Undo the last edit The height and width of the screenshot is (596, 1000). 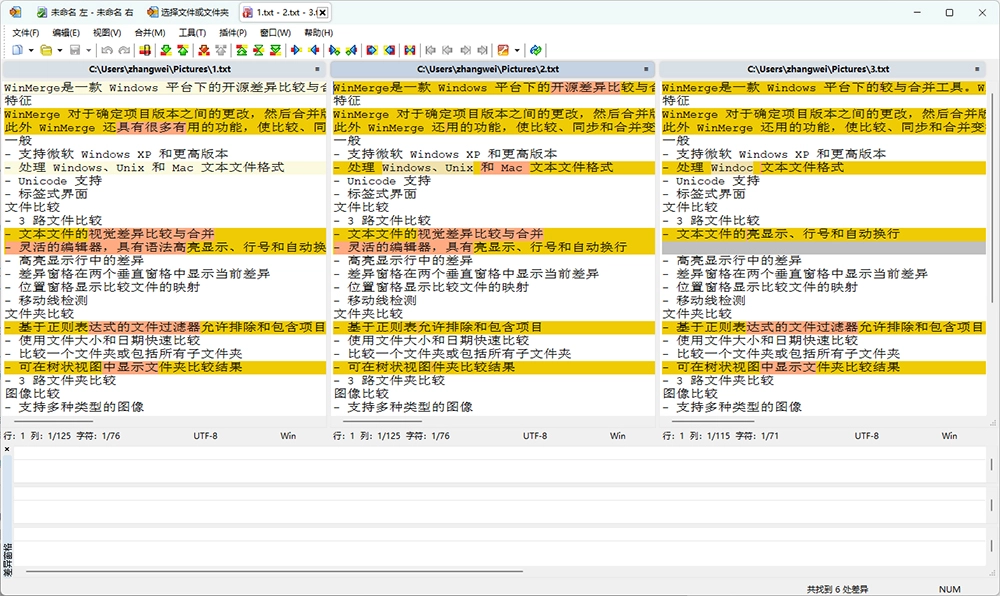point(107,50)
